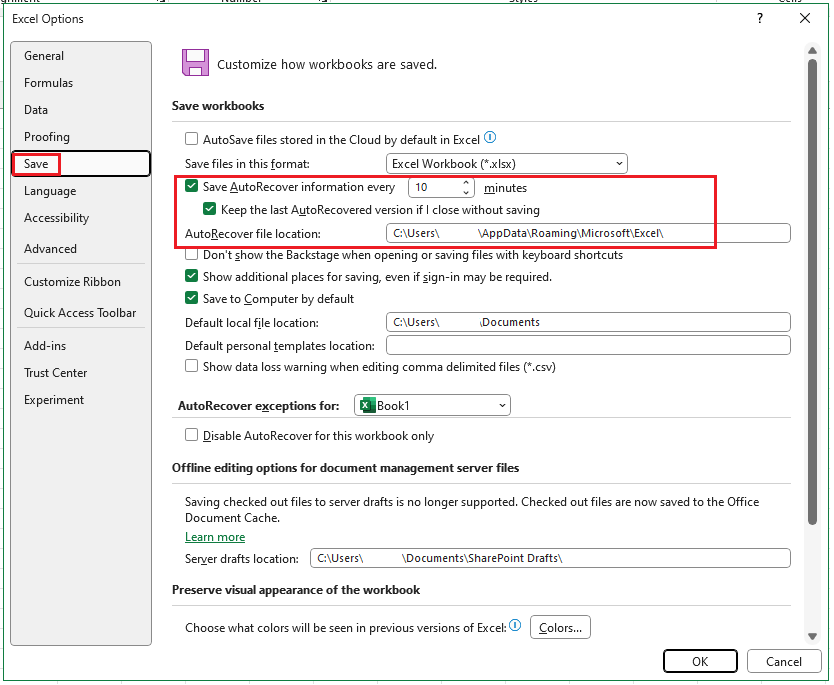Increase AutoRecover minutes with up arrow
Screen dimensions: 834x685
(x=466, y=182)
